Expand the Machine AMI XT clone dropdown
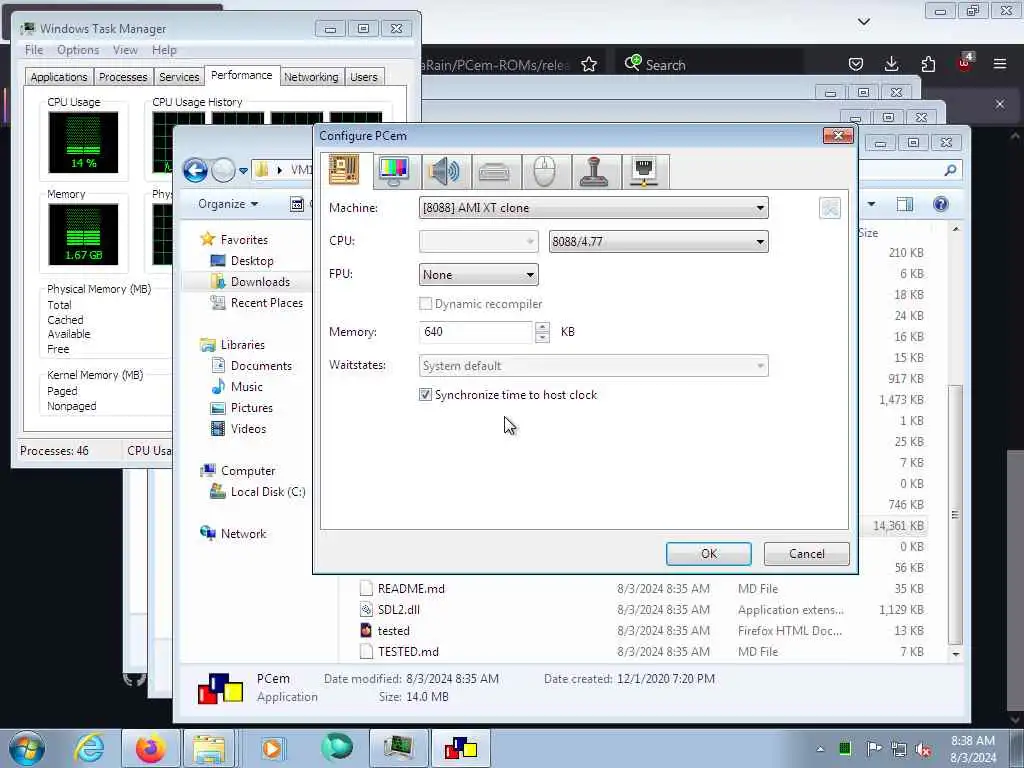Image resolution: width=1024 pixels, height=768 pixels. [x=593, y=208]
